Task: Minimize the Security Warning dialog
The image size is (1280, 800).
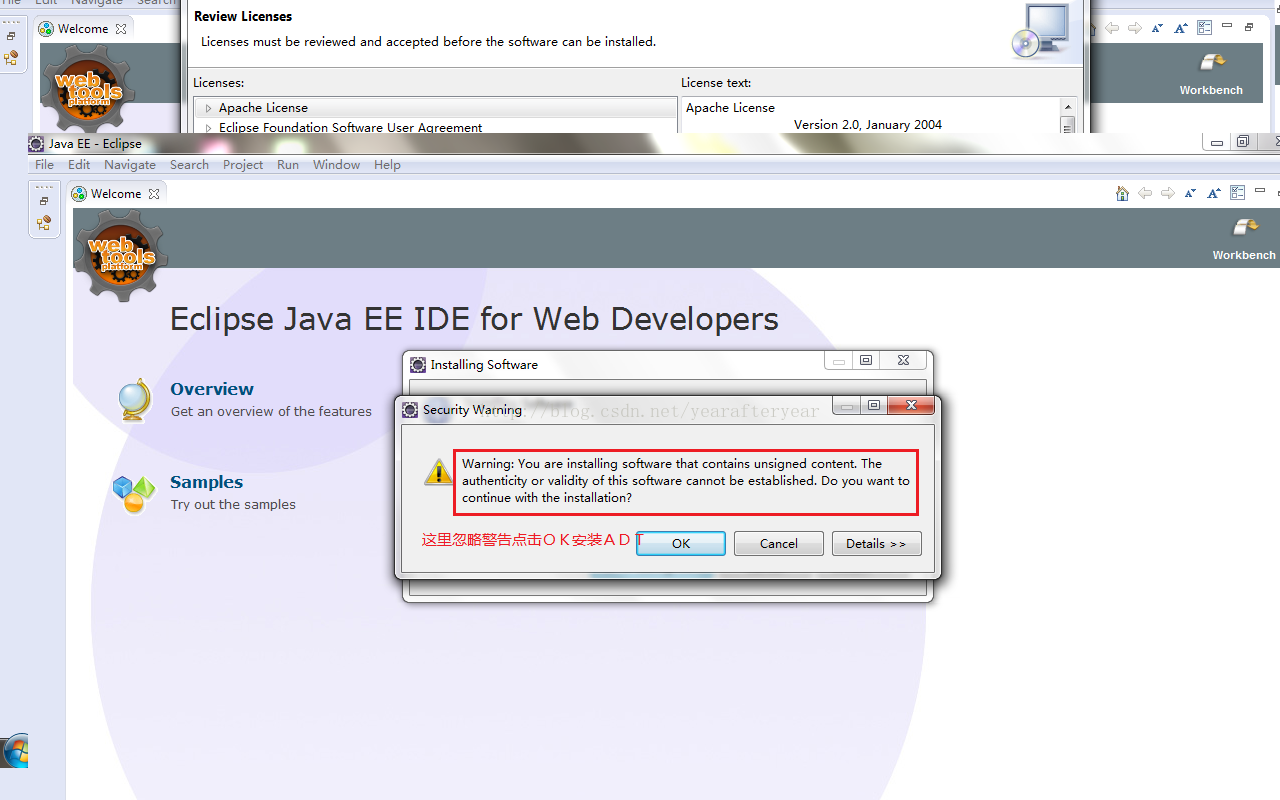Action: click(848, 406)
